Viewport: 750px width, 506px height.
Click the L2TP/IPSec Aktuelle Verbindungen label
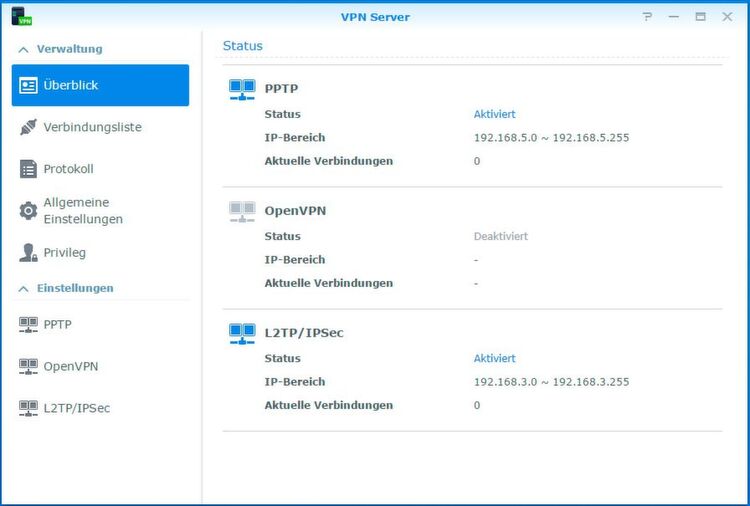(x=329, y=405)
